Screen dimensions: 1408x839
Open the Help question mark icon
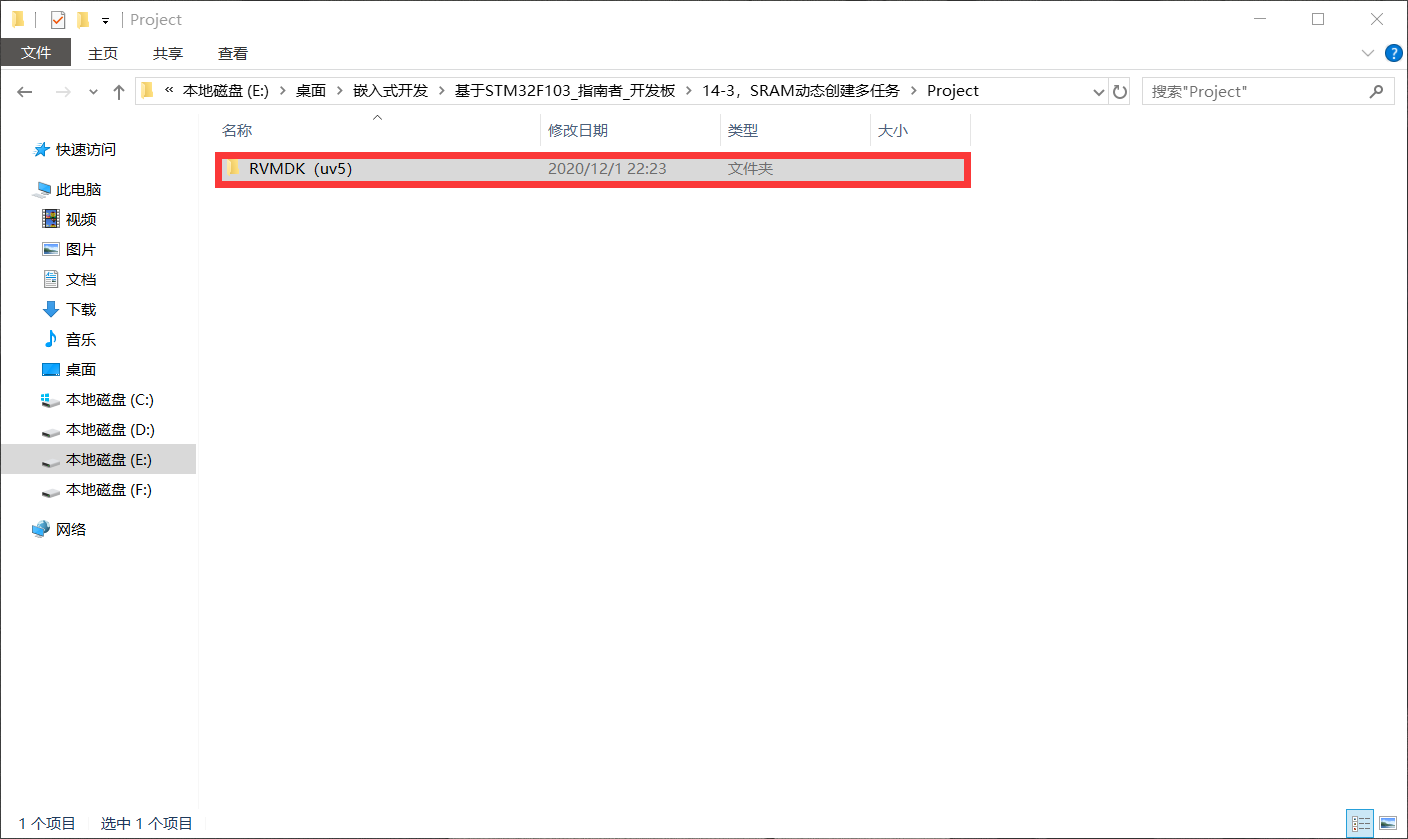point(1394,52)
